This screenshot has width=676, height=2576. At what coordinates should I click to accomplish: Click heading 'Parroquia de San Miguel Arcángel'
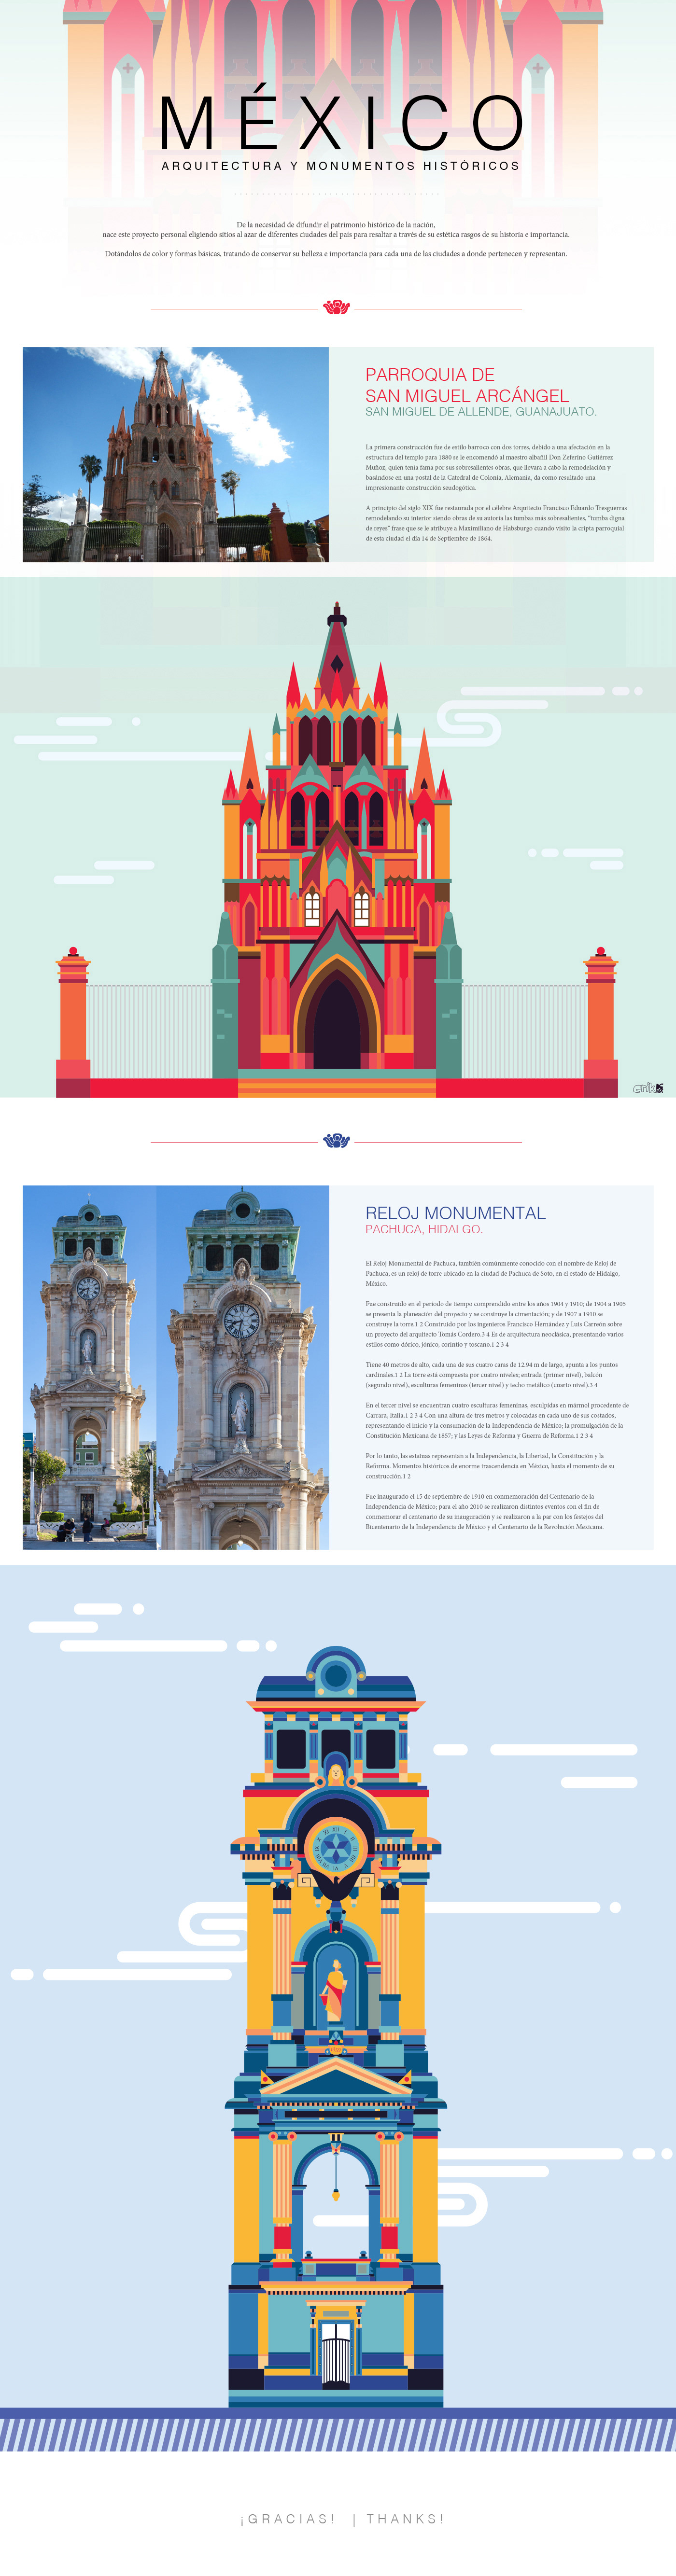tap(467, 385)
